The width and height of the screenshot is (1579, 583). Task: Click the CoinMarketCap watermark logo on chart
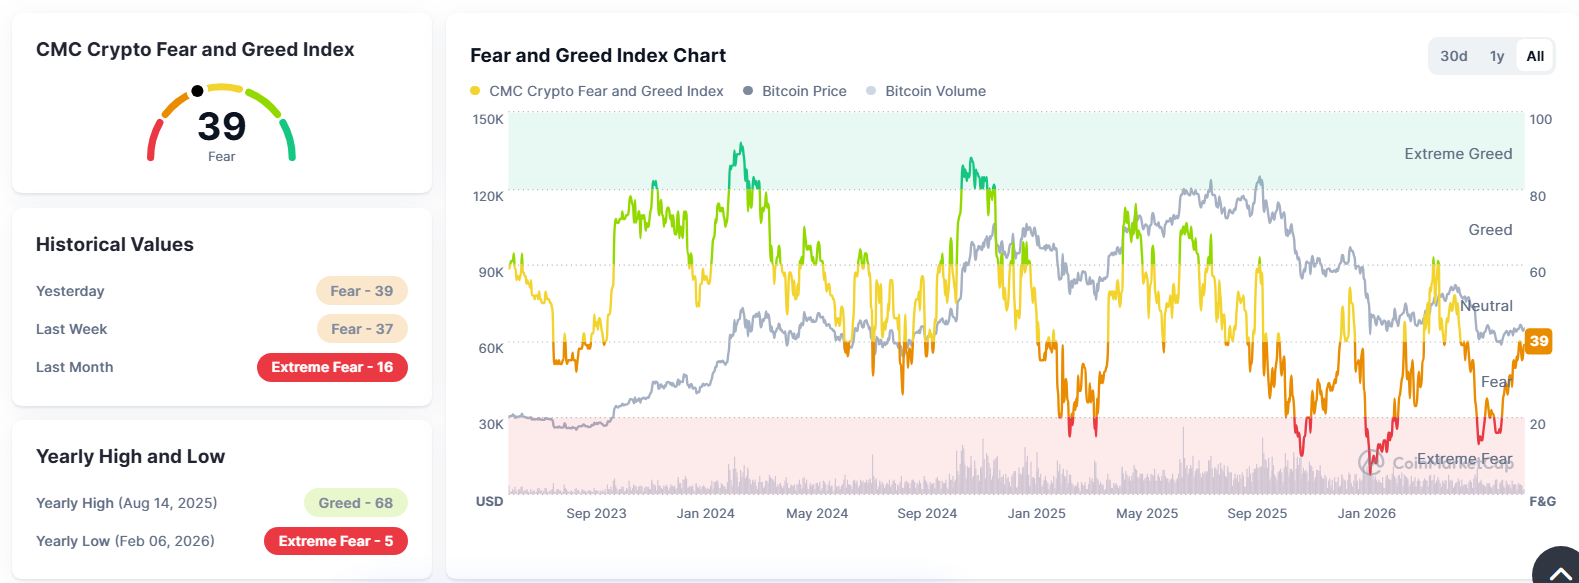click(x=1436, y=462)
